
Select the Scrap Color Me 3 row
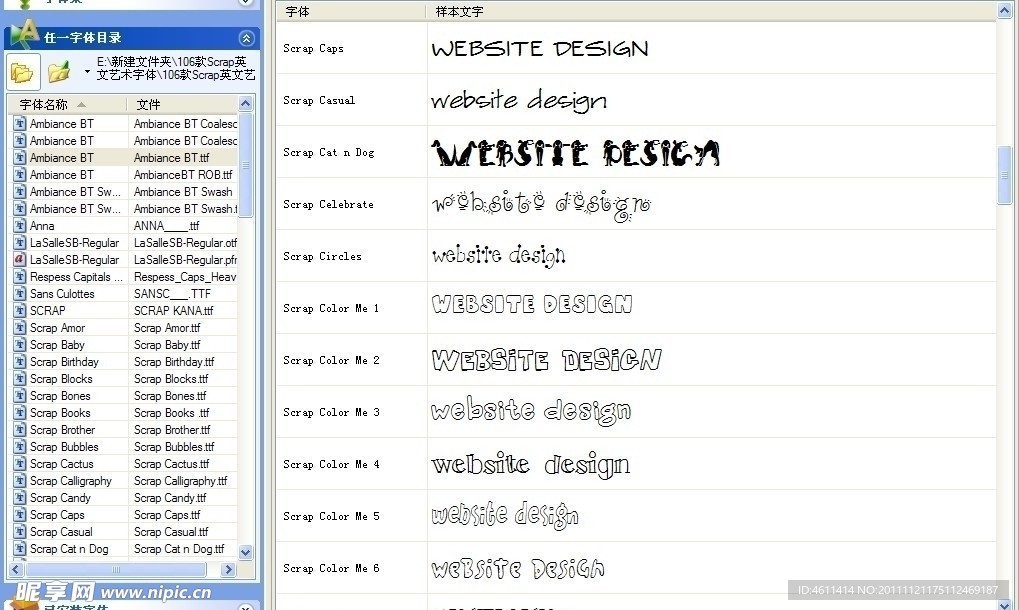[636, 412]
